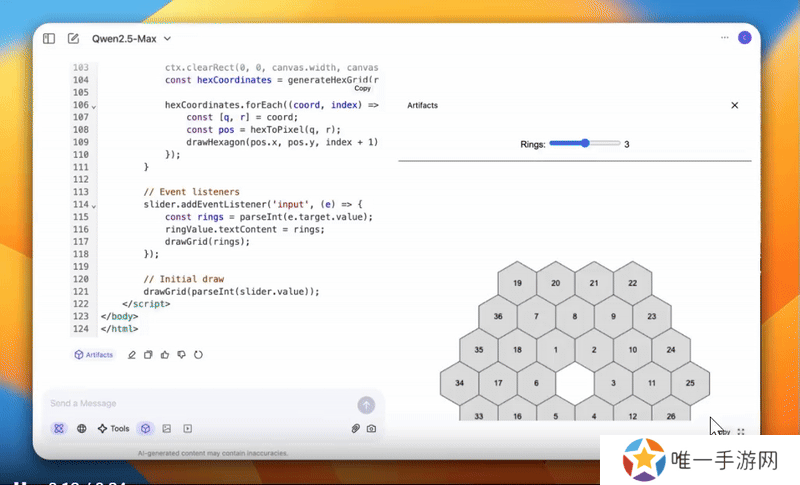Screen dimensions: 800x485
Task: Click the Copy button above the code
Action: pyautogui.click(x=362, y=88)
